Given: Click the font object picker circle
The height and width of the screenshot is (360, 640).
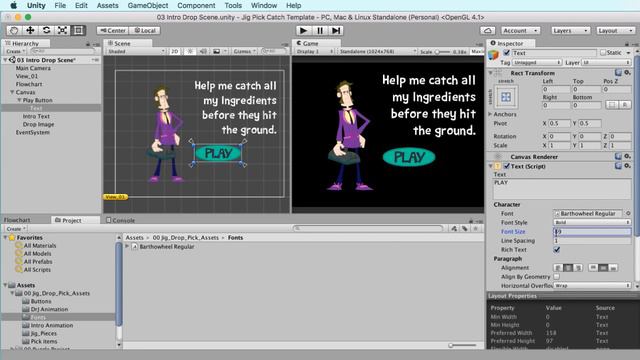Looking at the screenshot, I should click(x=628, y=213).
